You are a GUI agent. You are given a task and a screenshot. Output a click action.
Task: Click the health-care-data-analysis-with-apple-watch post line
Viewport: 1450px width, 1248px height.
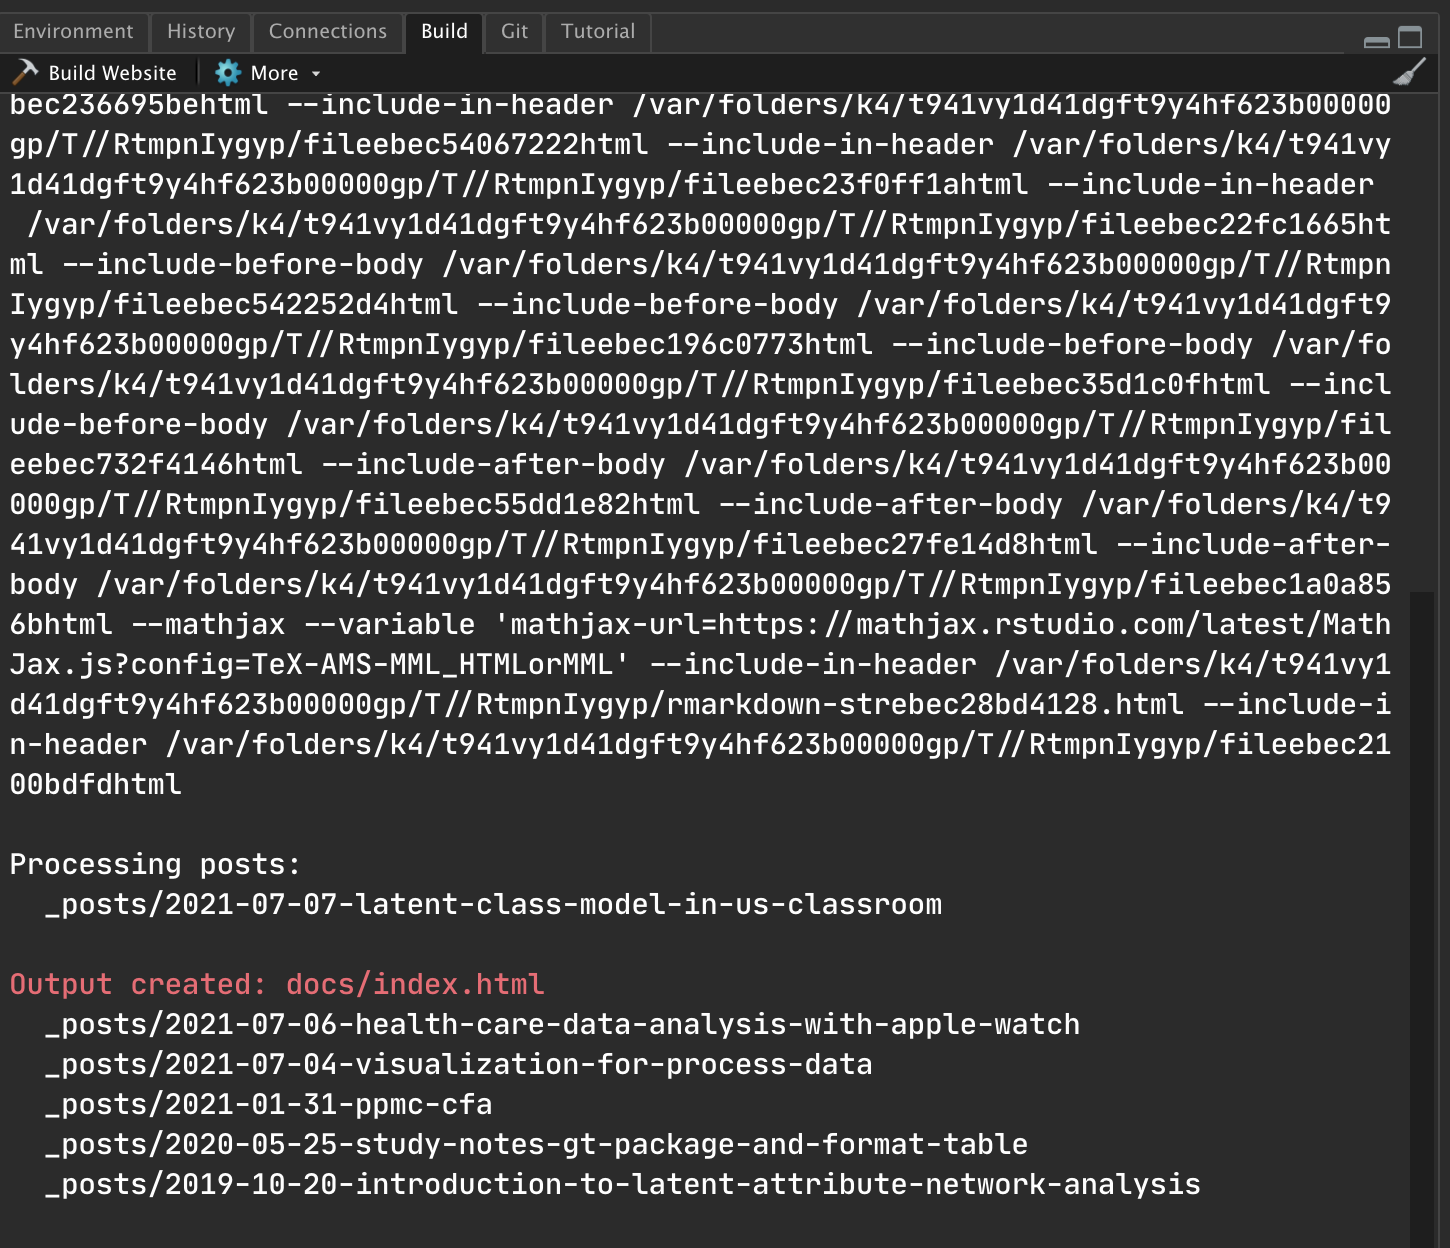[562, 1024]
